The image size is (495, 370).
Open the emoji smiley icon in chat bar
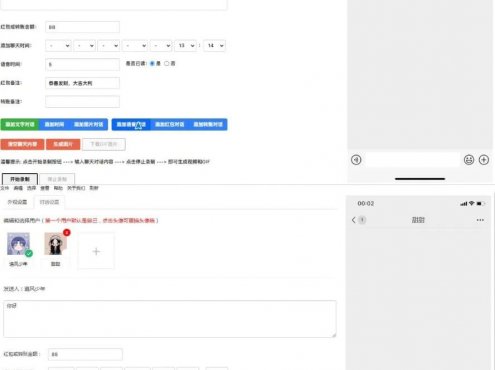pos(469,160)
